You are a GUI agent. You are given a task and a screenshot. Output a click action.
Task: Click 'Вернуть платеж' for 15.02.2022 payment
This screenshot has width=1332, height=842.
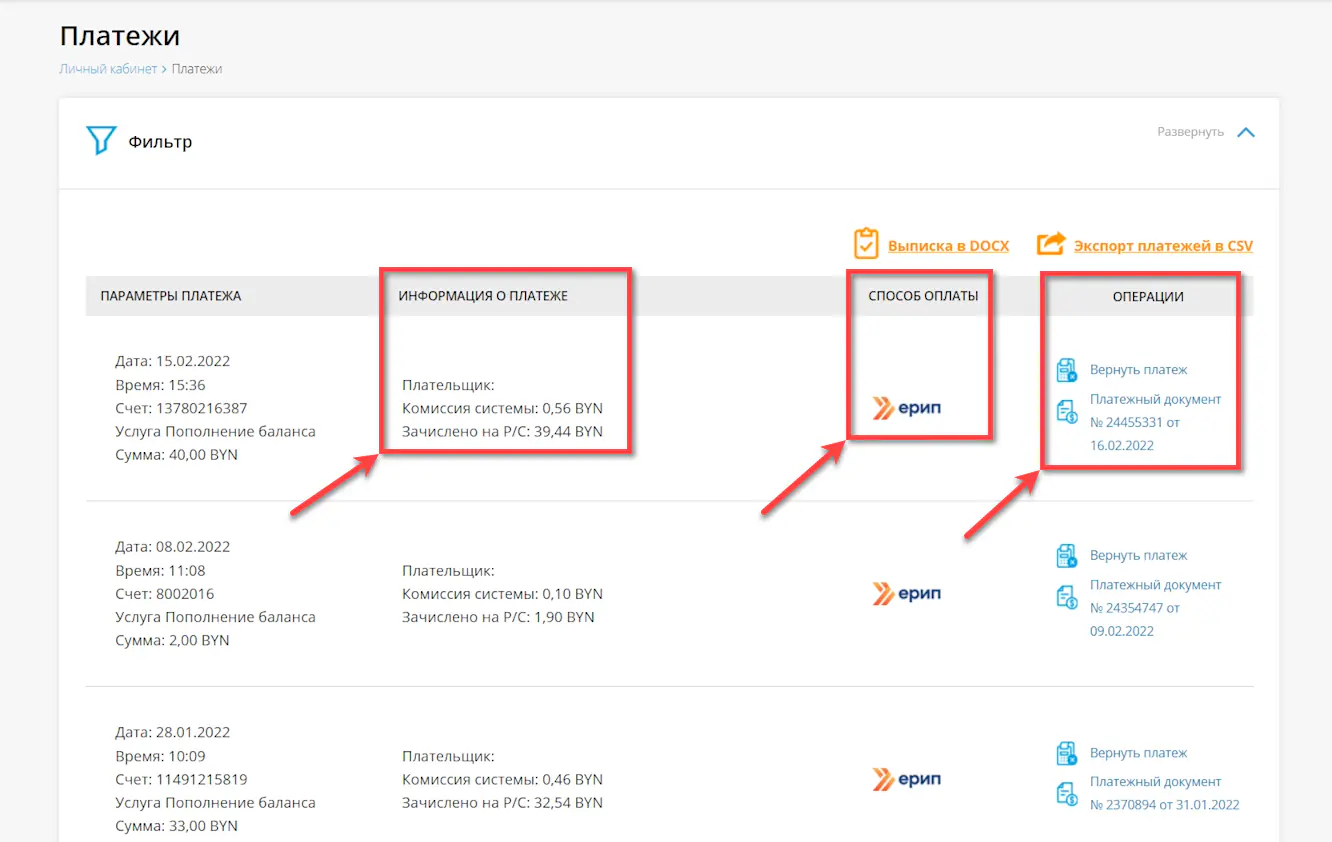[x=1138, y=370]
